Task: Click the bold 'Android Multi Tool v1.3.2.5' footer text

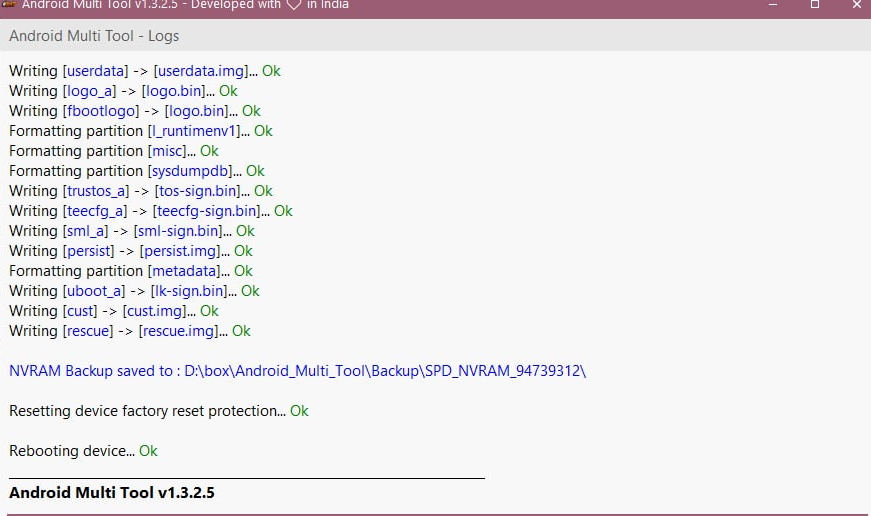Action: [112, 493]
